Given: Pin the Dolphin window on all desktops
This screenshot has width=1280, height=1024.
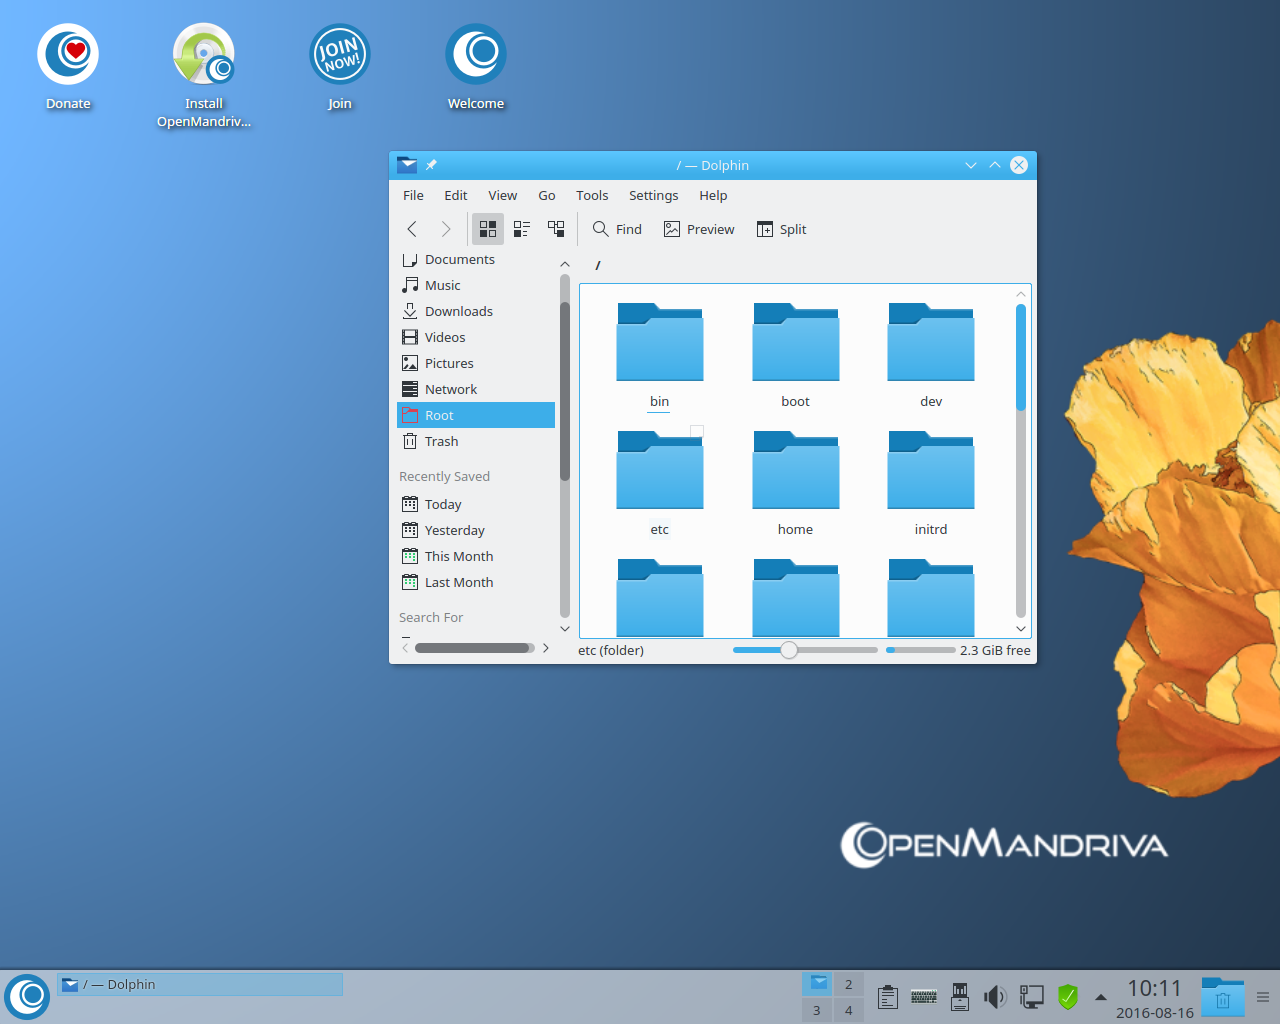Looking at the screenshot, I should click(432, 165).
